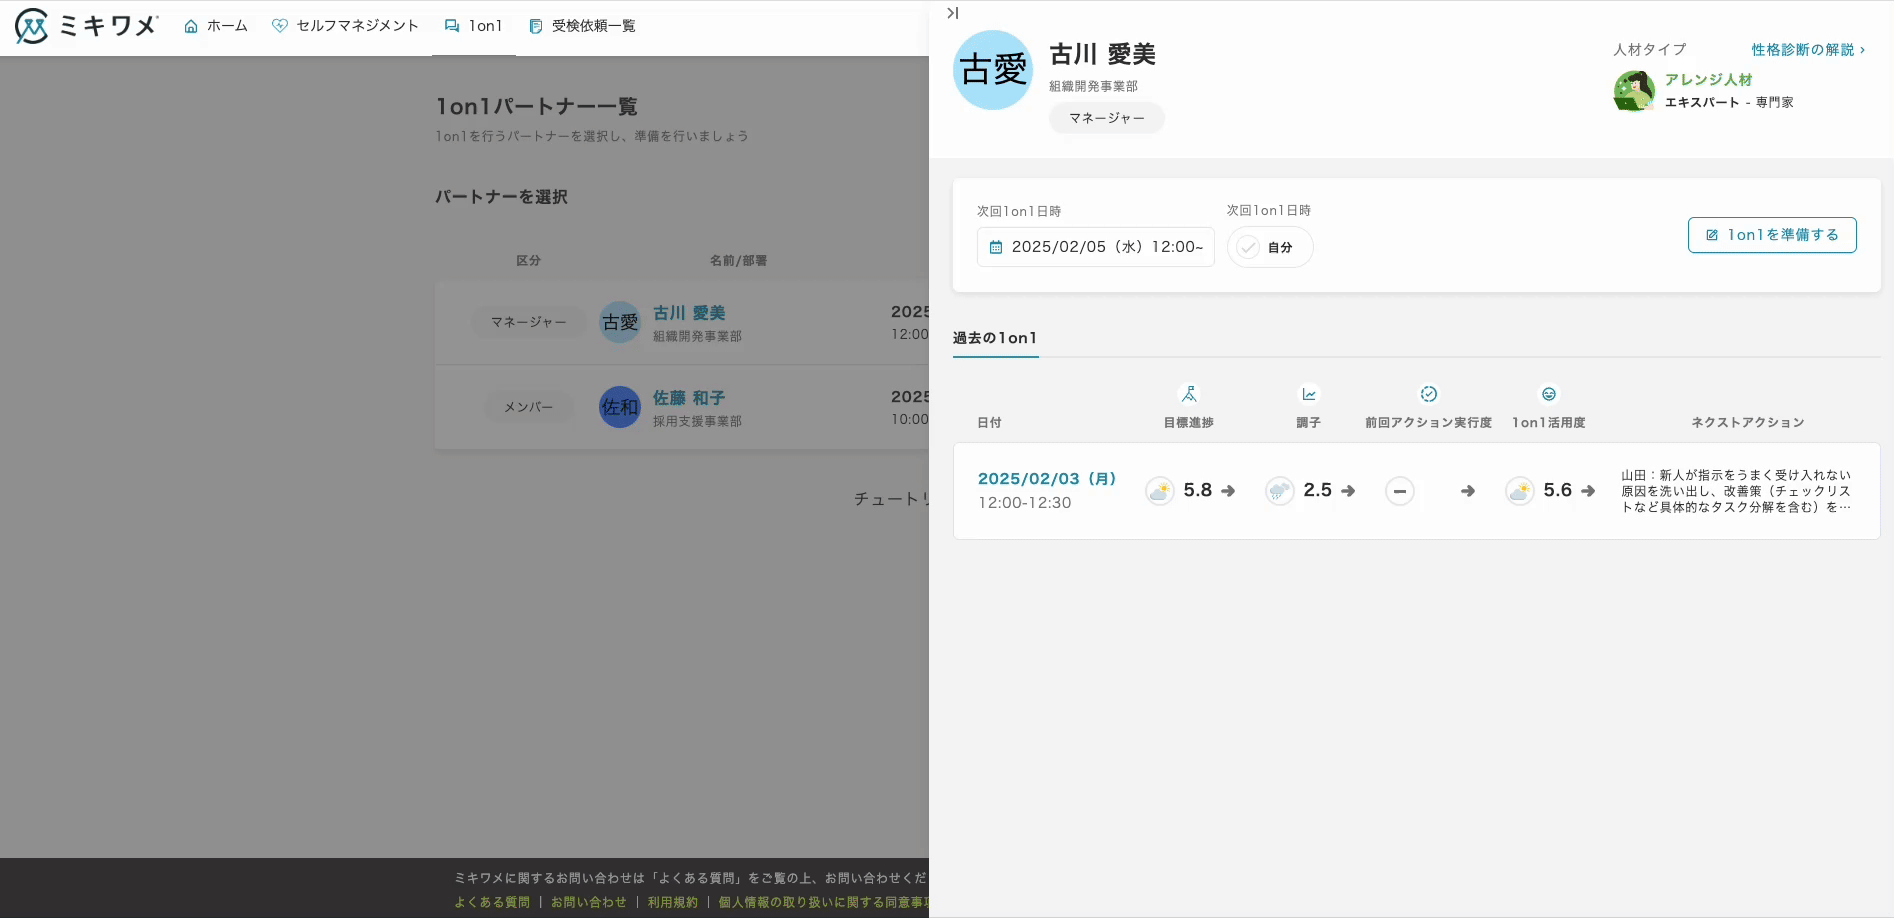The height and width of the screenshot is (918, 1894).
Task: Click the ミキワメ logo
Action: pos(86,26)
